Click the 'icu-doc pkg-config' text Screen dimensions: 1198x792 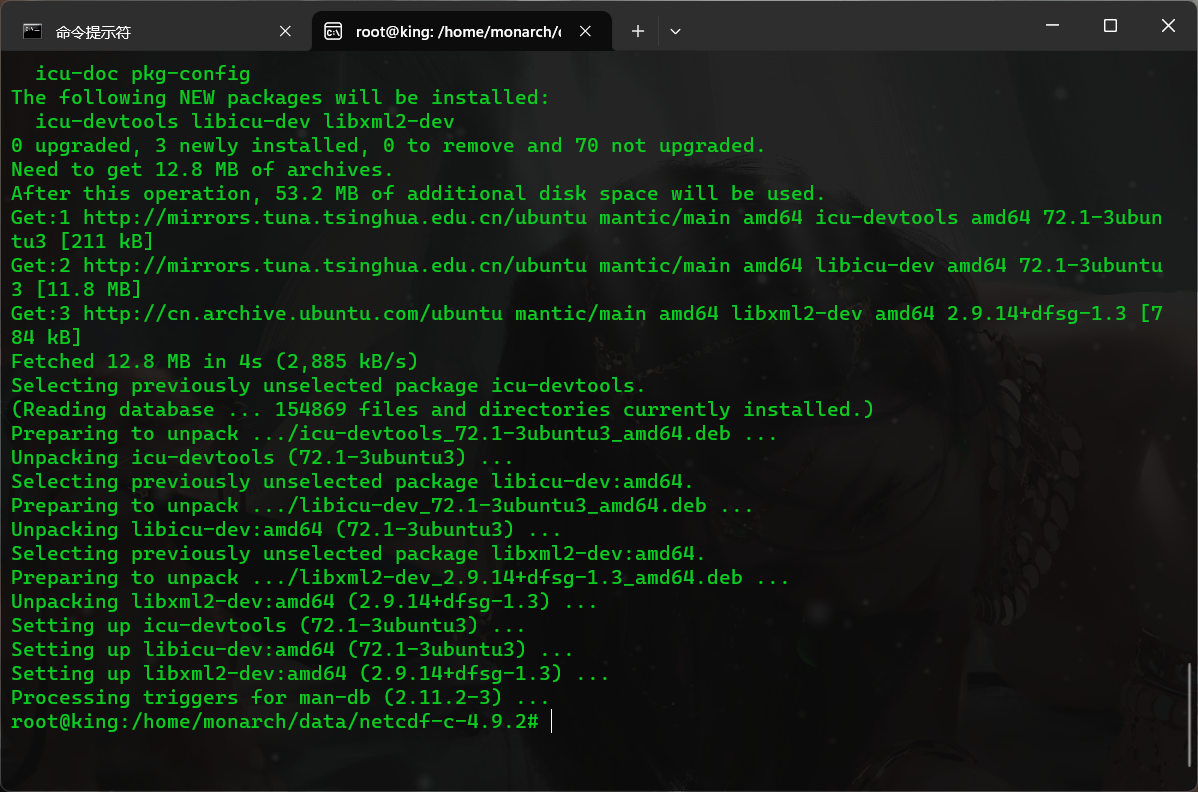tap(143, 74)
